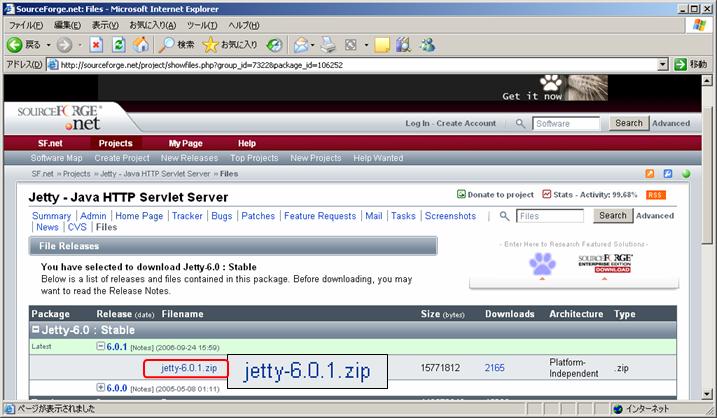Open the Screenshots link
717x418 pixels.
(450, 216)
